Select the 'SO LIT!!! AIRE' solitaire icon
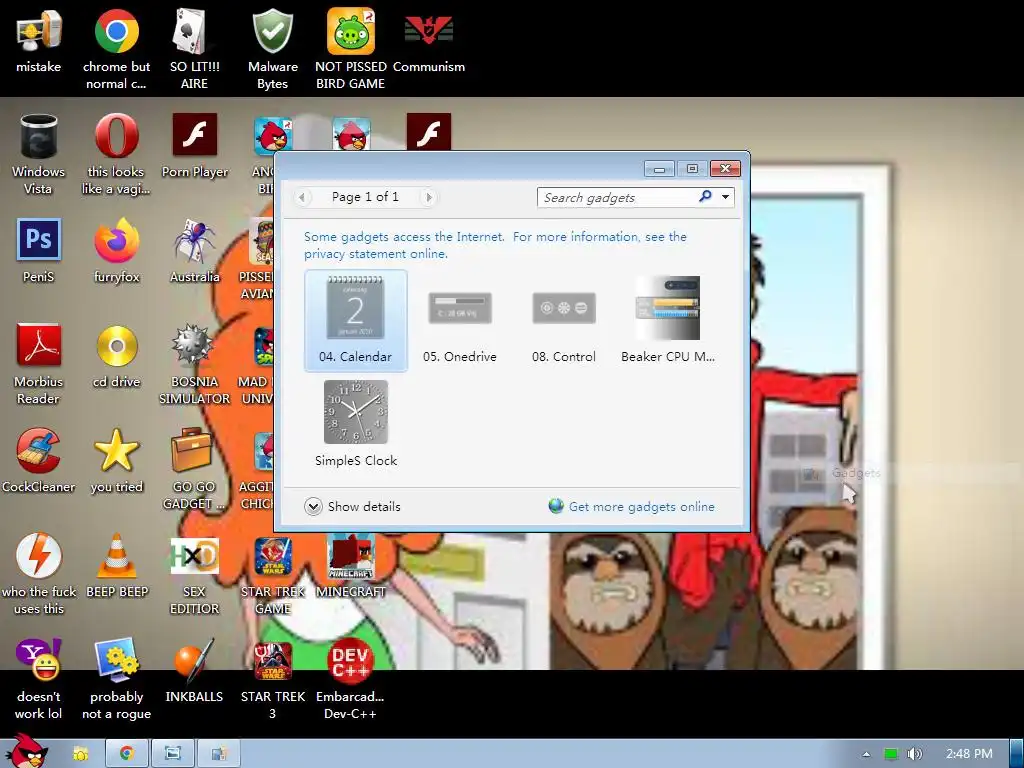The height and width of the screenshot is (768, 1024). click(x=194, y=49)
